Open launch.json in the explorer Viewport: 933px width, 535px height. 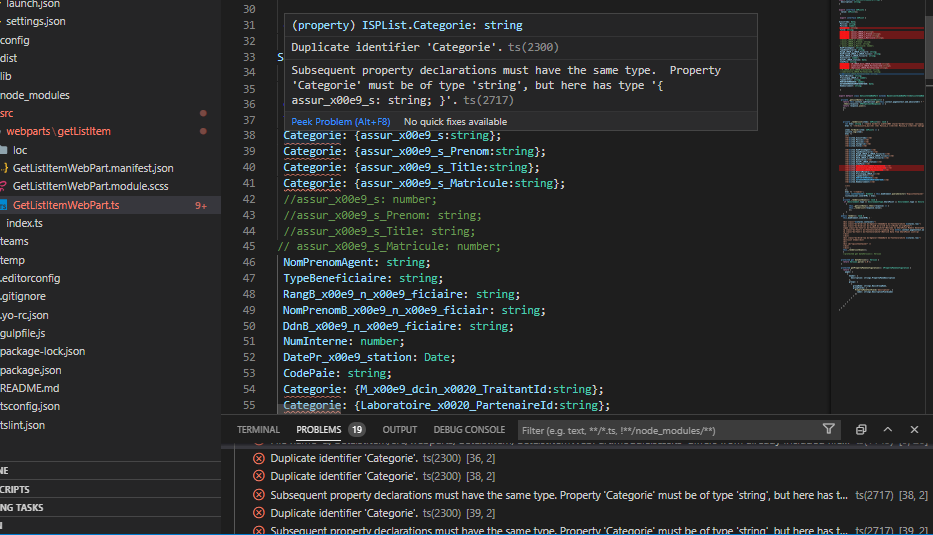pyautogui.click(x=33, y=4)
